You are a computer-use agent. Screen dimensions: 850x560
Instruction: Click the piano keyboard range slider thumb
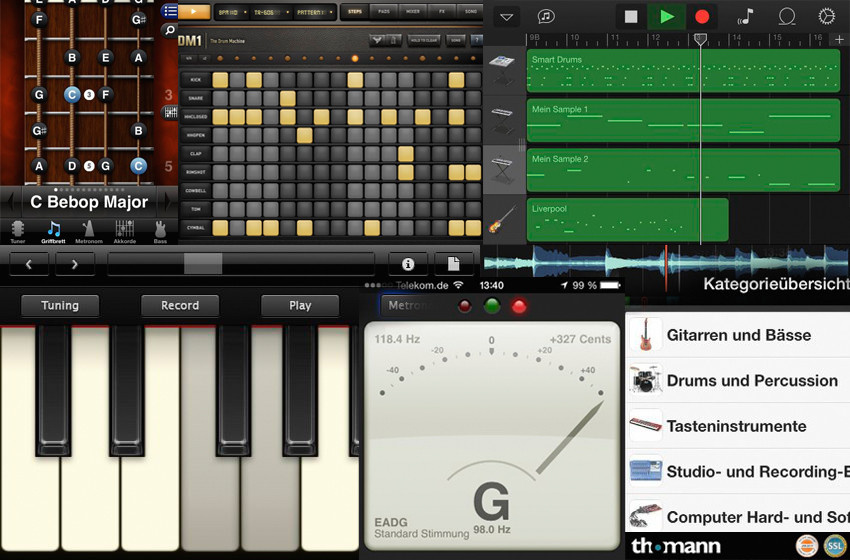click(x=203, y=264)
